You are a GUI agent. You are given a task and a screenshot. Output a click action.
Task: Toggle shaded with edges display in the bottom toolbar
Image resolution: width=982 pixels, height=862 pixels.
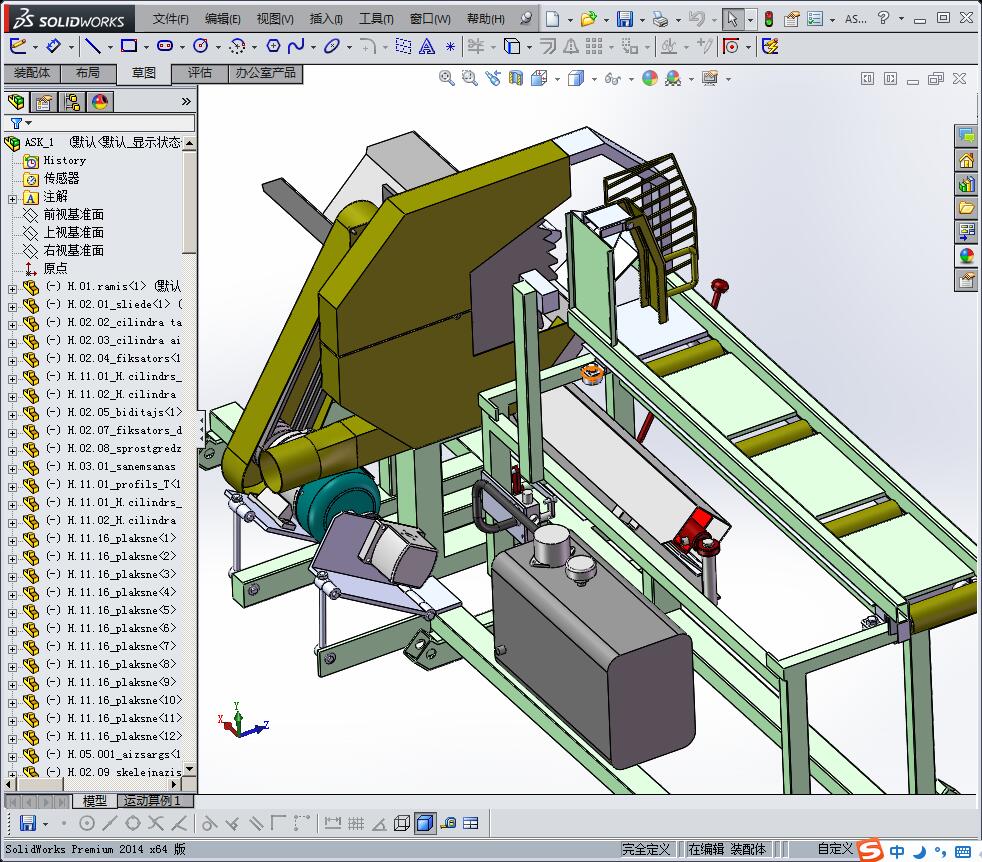(x=424, y=824)
